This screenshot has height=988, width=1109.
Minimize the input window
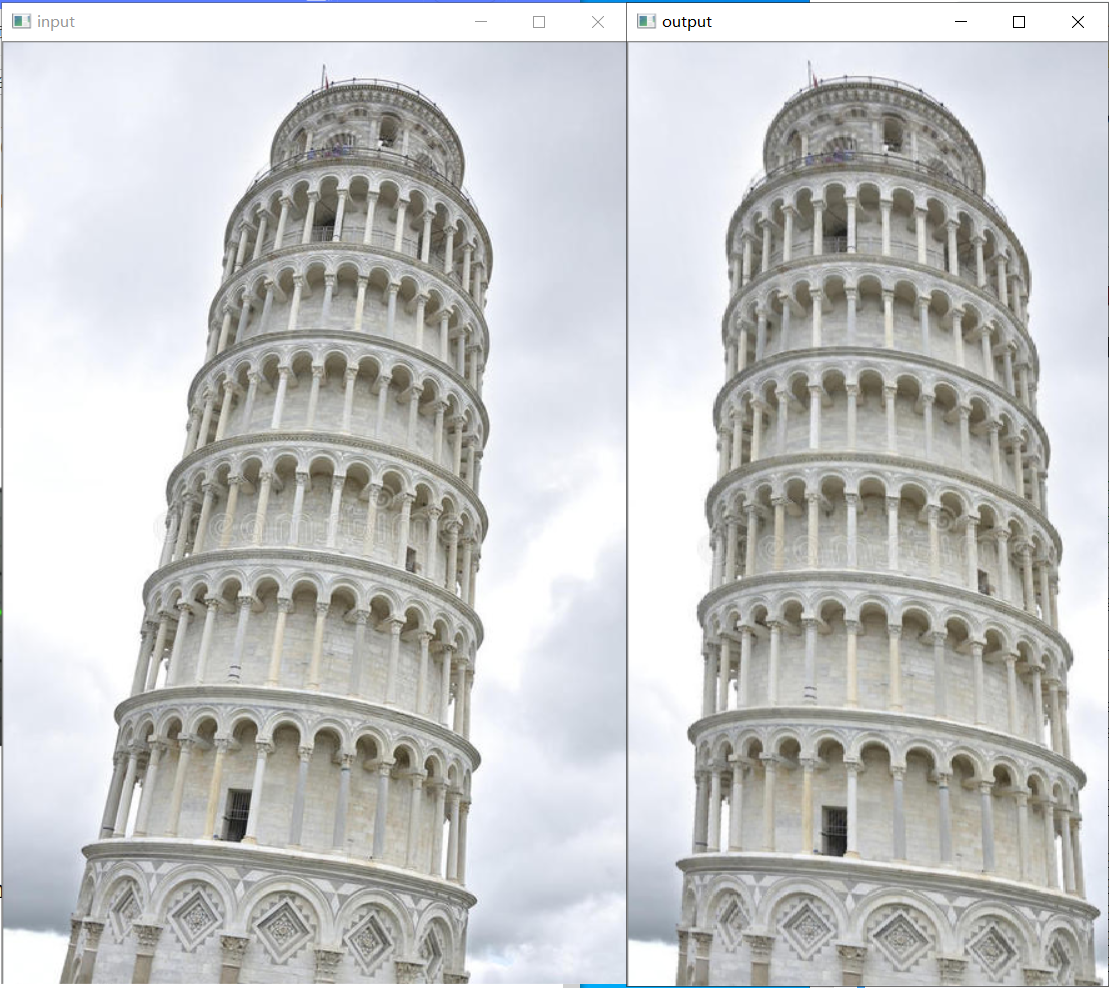481,21
